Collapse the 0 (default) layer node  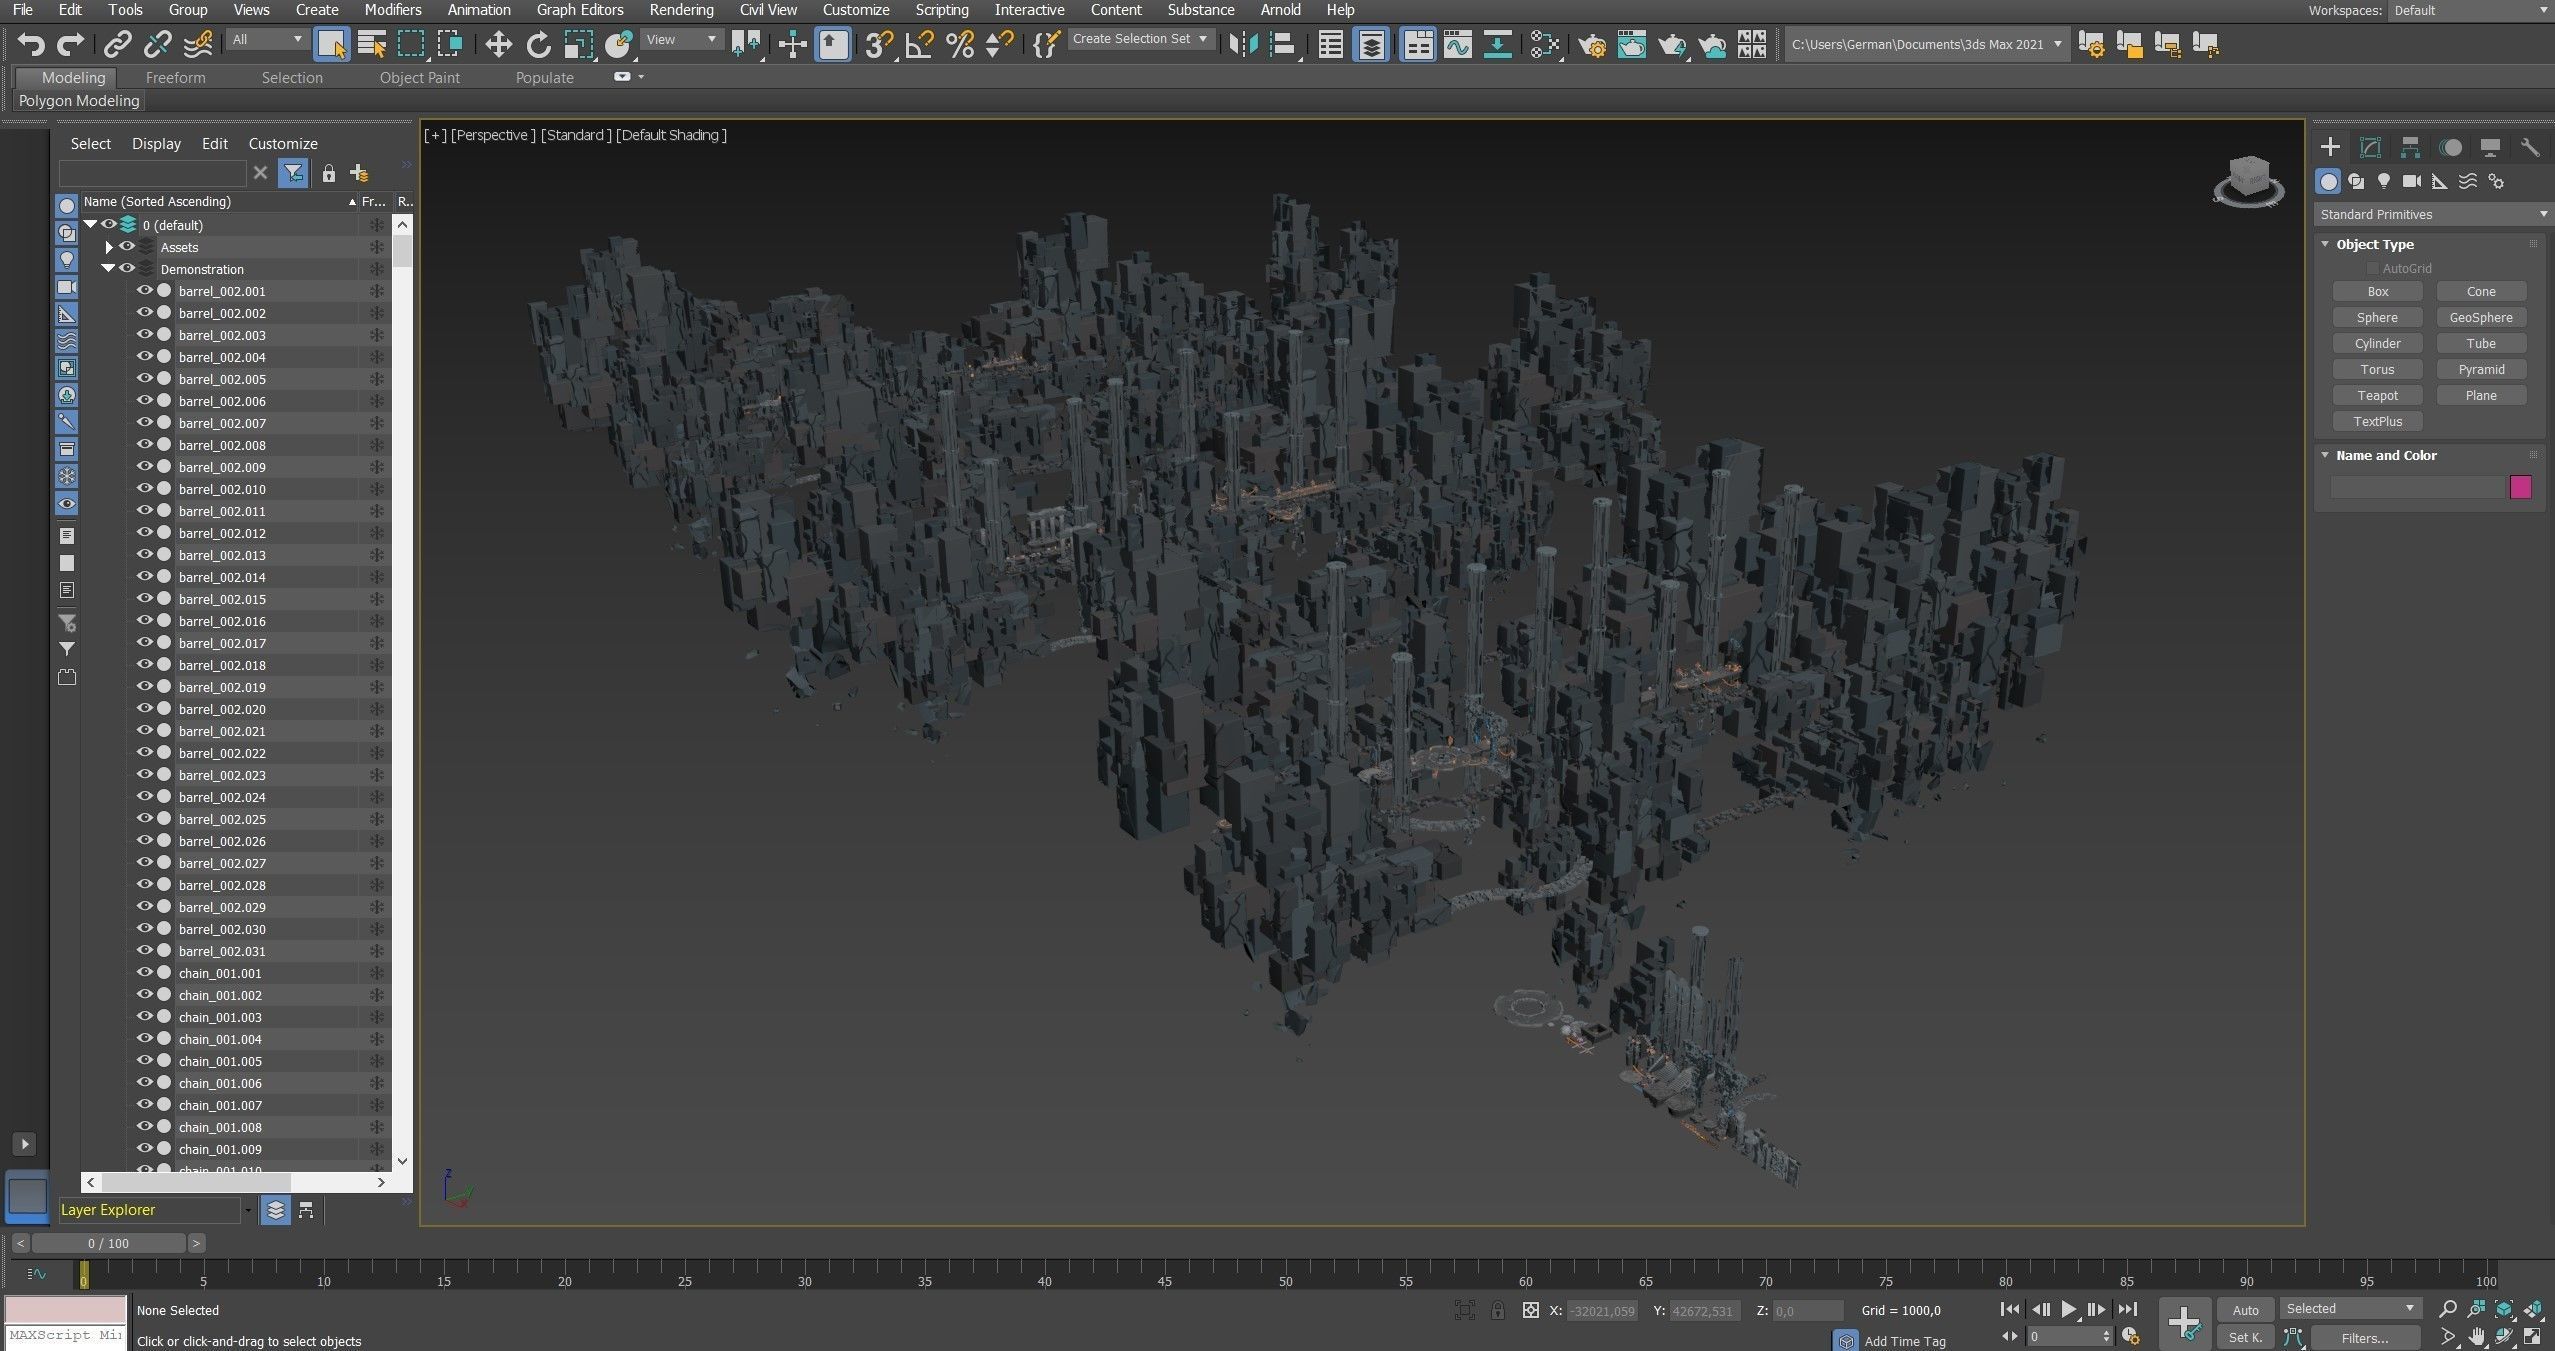(90, 225)
